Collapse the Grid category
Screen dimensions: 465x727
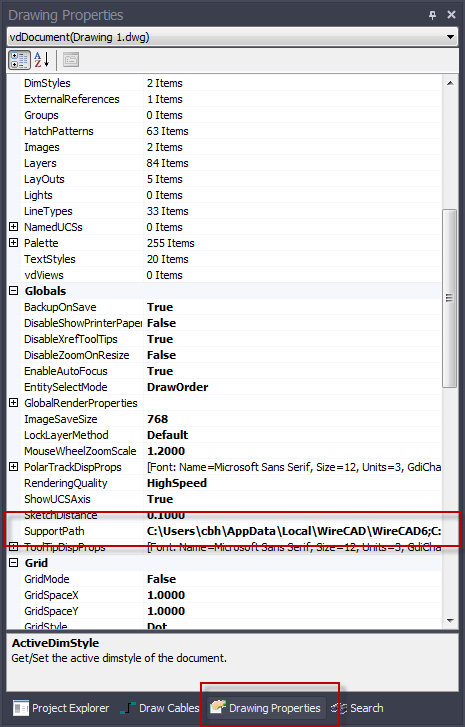click(14, 562)
